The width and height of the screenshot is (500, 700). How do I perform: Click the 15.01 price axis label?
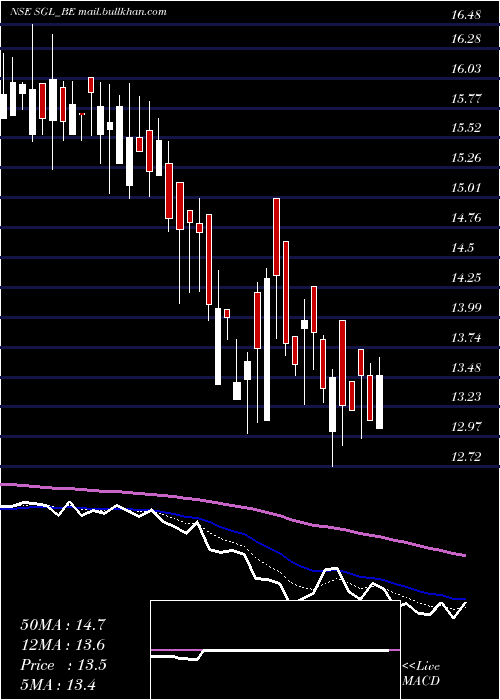point(466,188)
